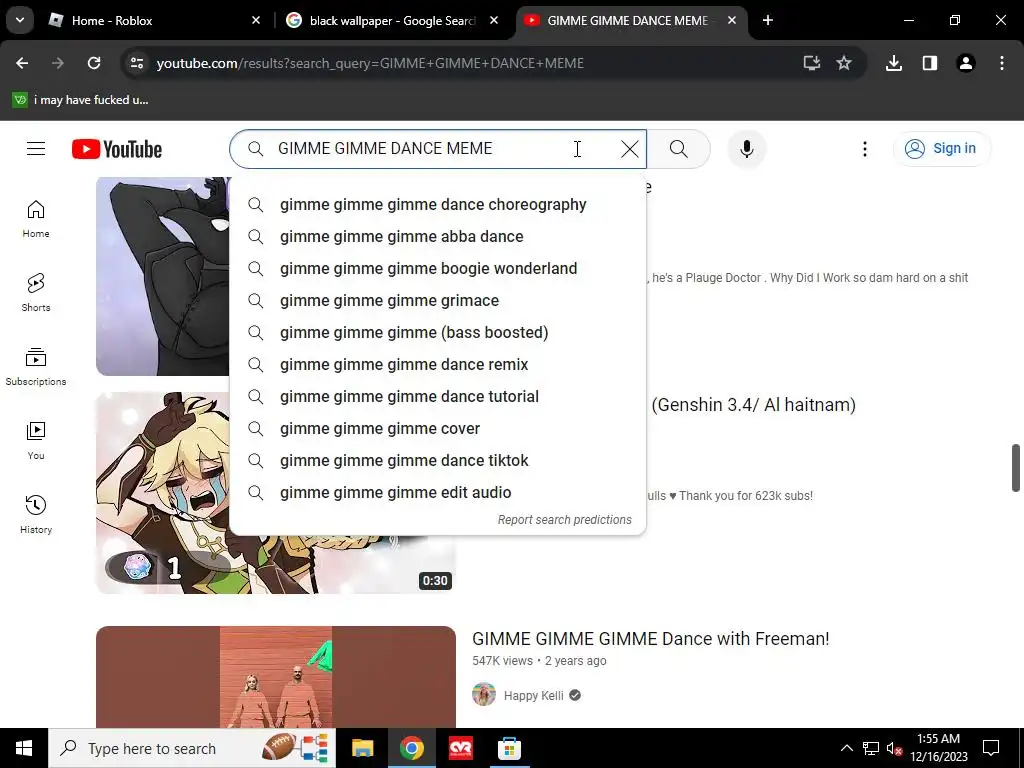Choose 'gimme gimme gimme dance tutorial' suggestion
This screenshot has height=768, width=1024.
[x=438, y=396]
